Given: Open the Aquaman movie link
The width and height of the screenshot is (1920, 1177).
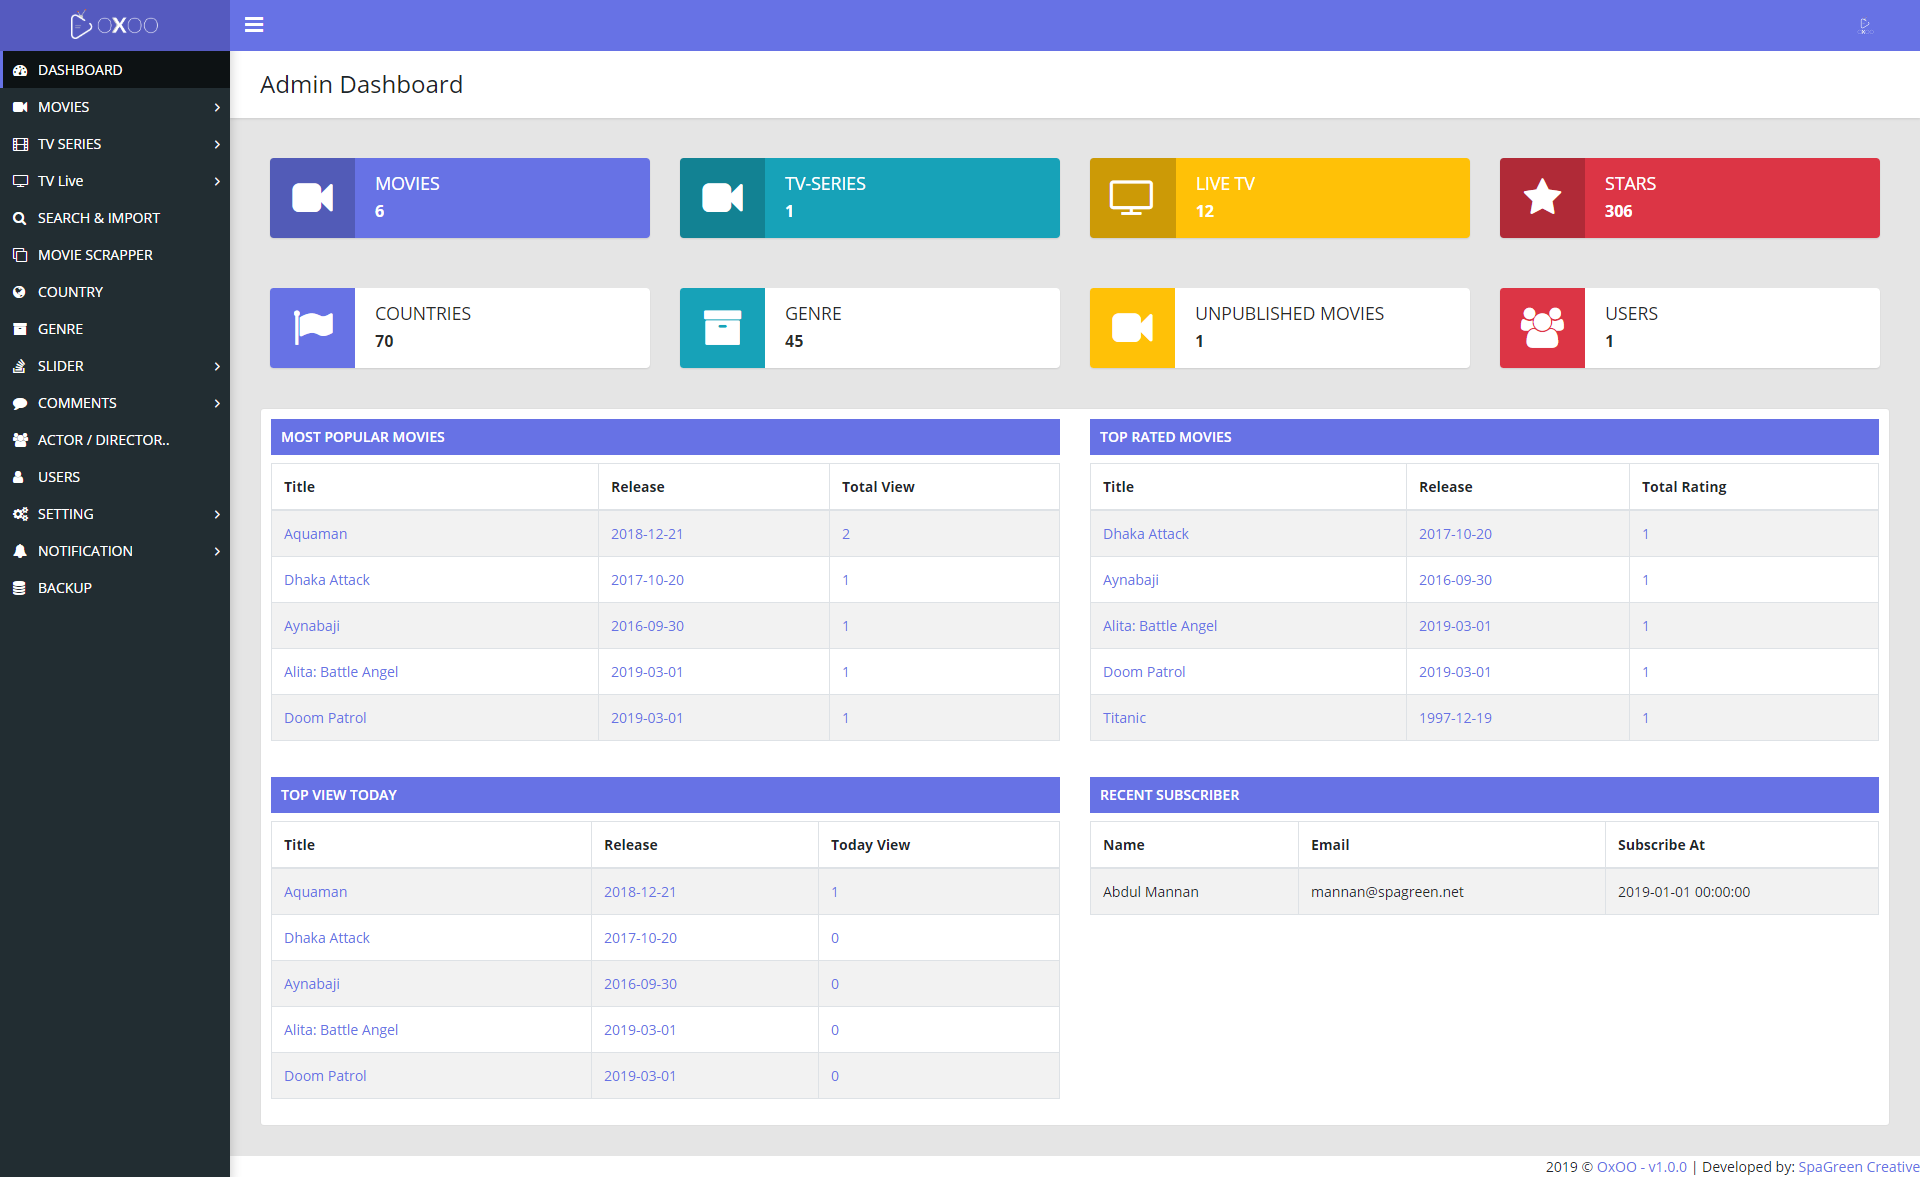Looking at the screenshot, I should click(x=315, y=533).
